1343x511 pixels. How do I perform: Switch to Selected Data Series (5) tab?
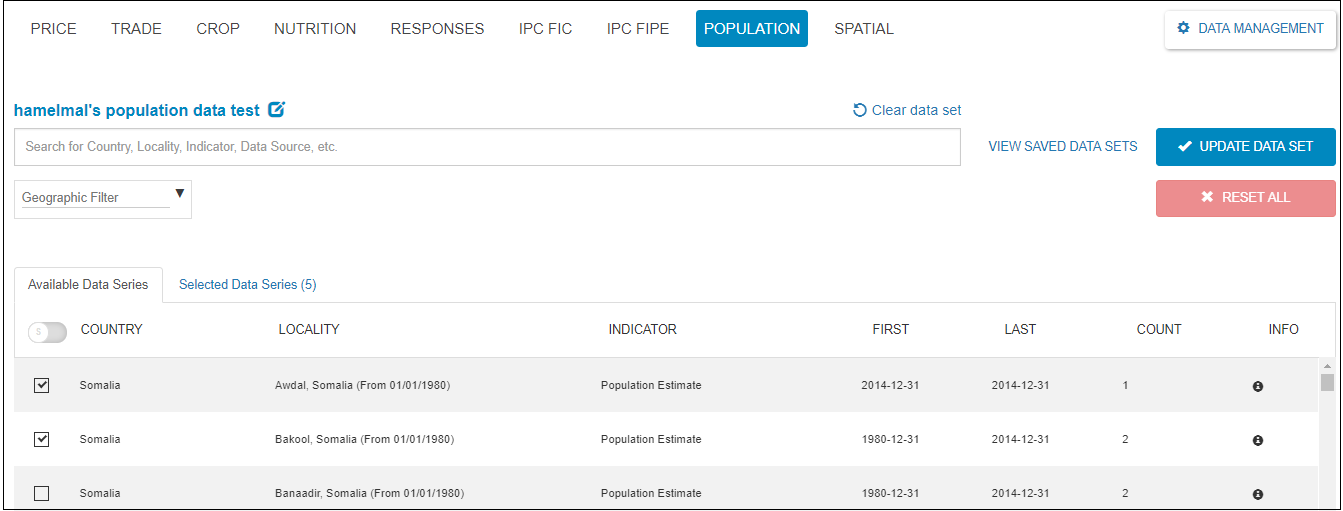(247, 285)
